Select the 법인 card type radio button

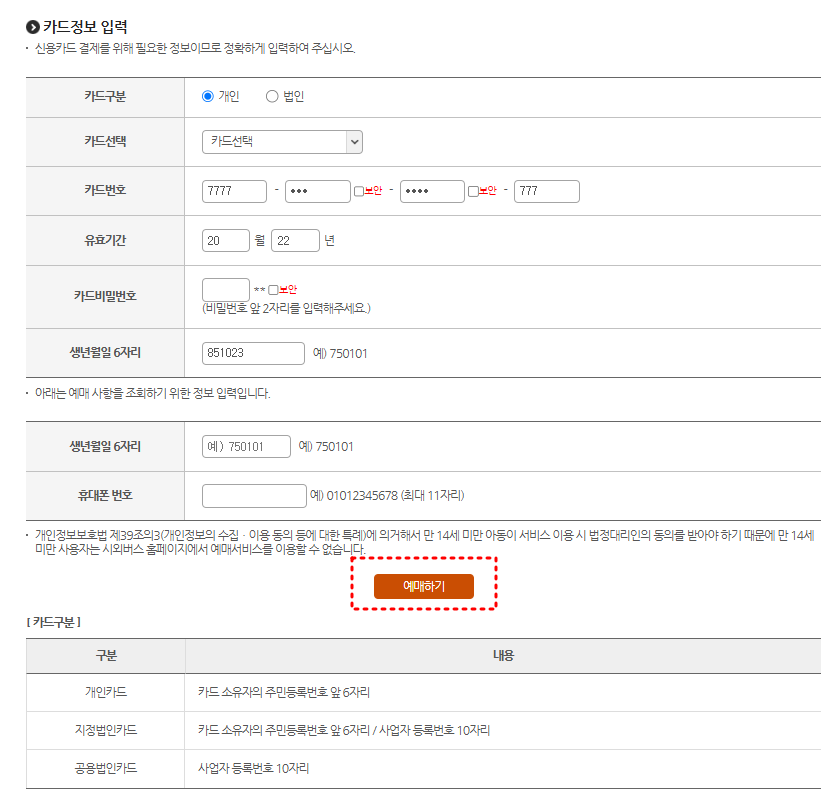pos(272,96)
